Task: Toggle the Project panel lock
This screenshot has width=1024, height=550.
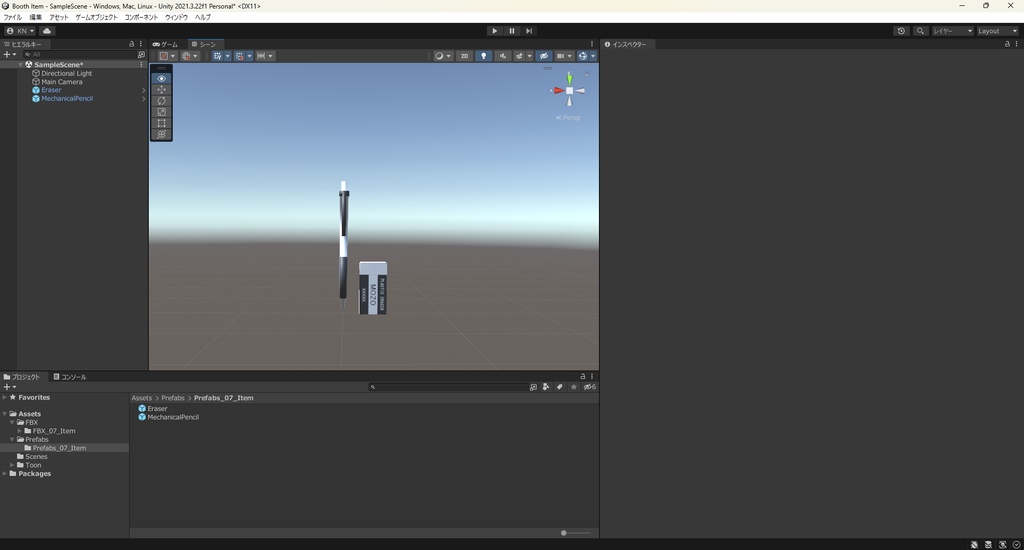Action: pyautogui.click(x=583, y=376)
